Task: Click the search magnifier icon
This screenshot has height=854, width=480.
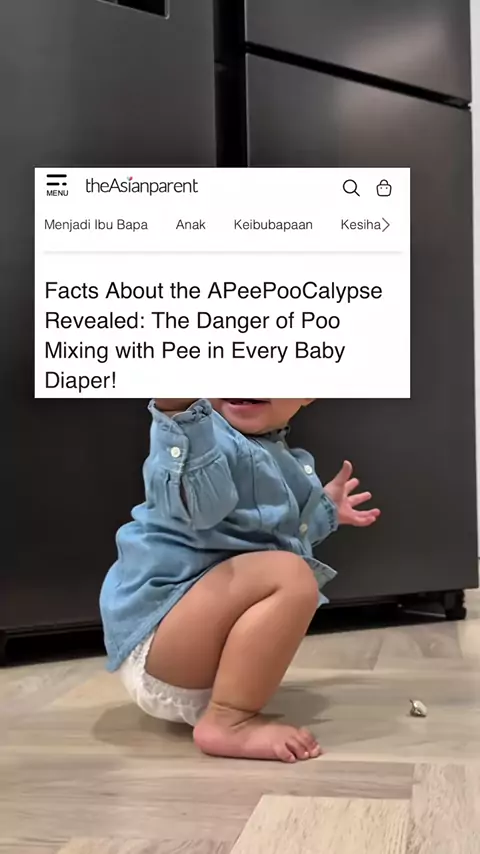Action: click(351, 188)
